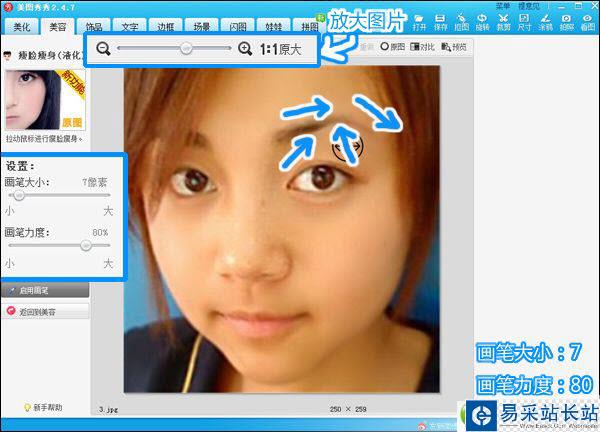Screen dimensions: 600x432
Task: Launch the 抠图 cutout tool
Action: click(x=461, y=22)
